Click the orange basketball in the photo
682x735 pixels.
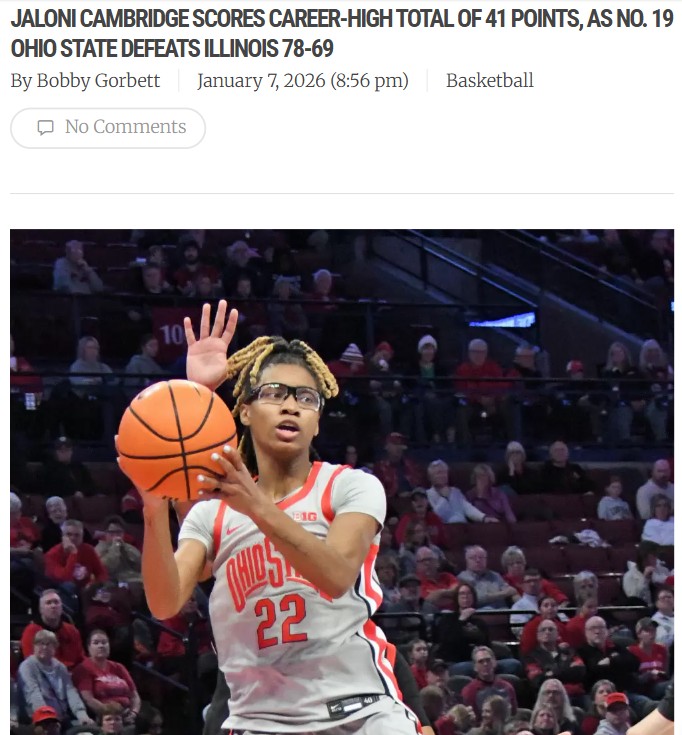[x=177, y=440]
